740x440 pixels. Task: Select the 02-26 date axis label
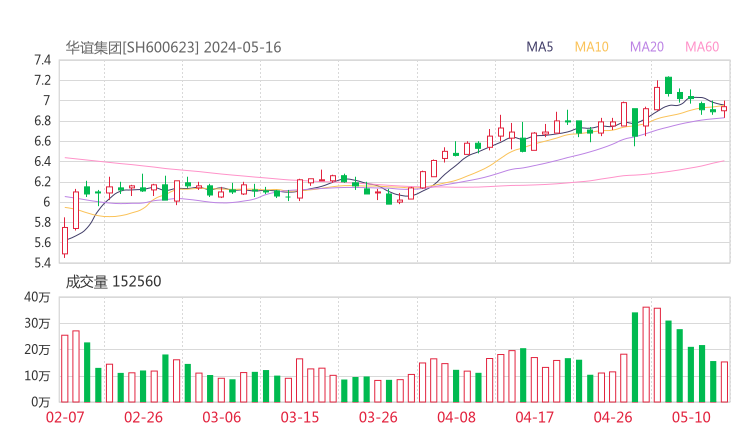145,417
